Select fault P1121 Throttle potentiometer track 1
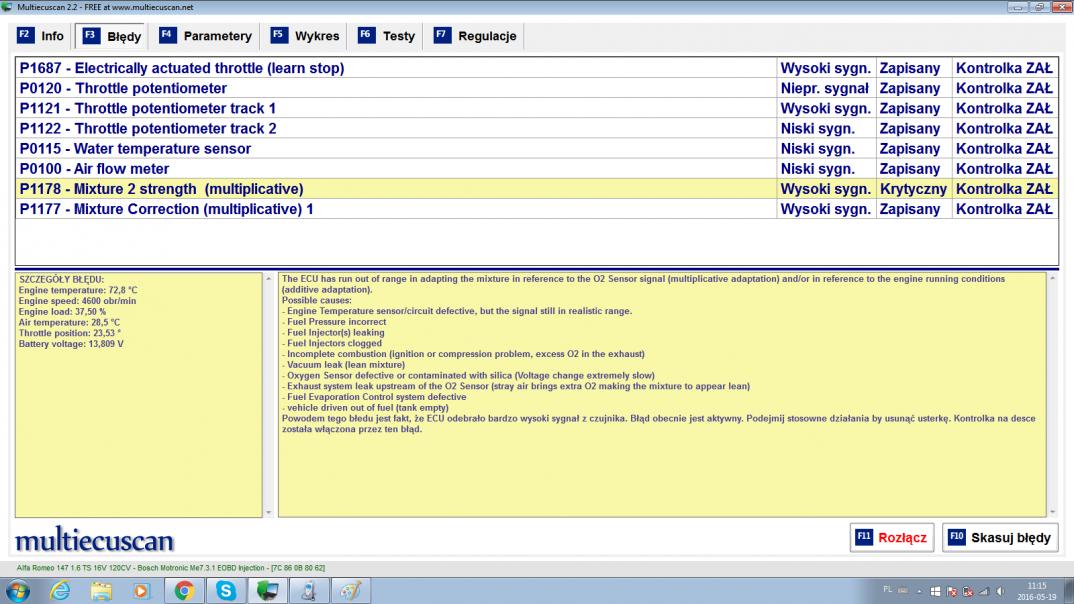The image size is (1074, 604). click(537, 108)
